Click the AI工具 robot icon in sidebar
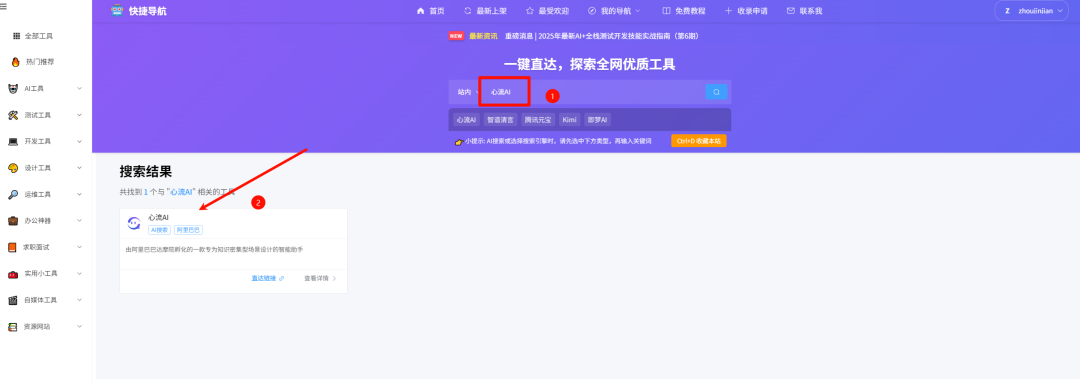Viewport: 1080px width, 383px height. 13,88
